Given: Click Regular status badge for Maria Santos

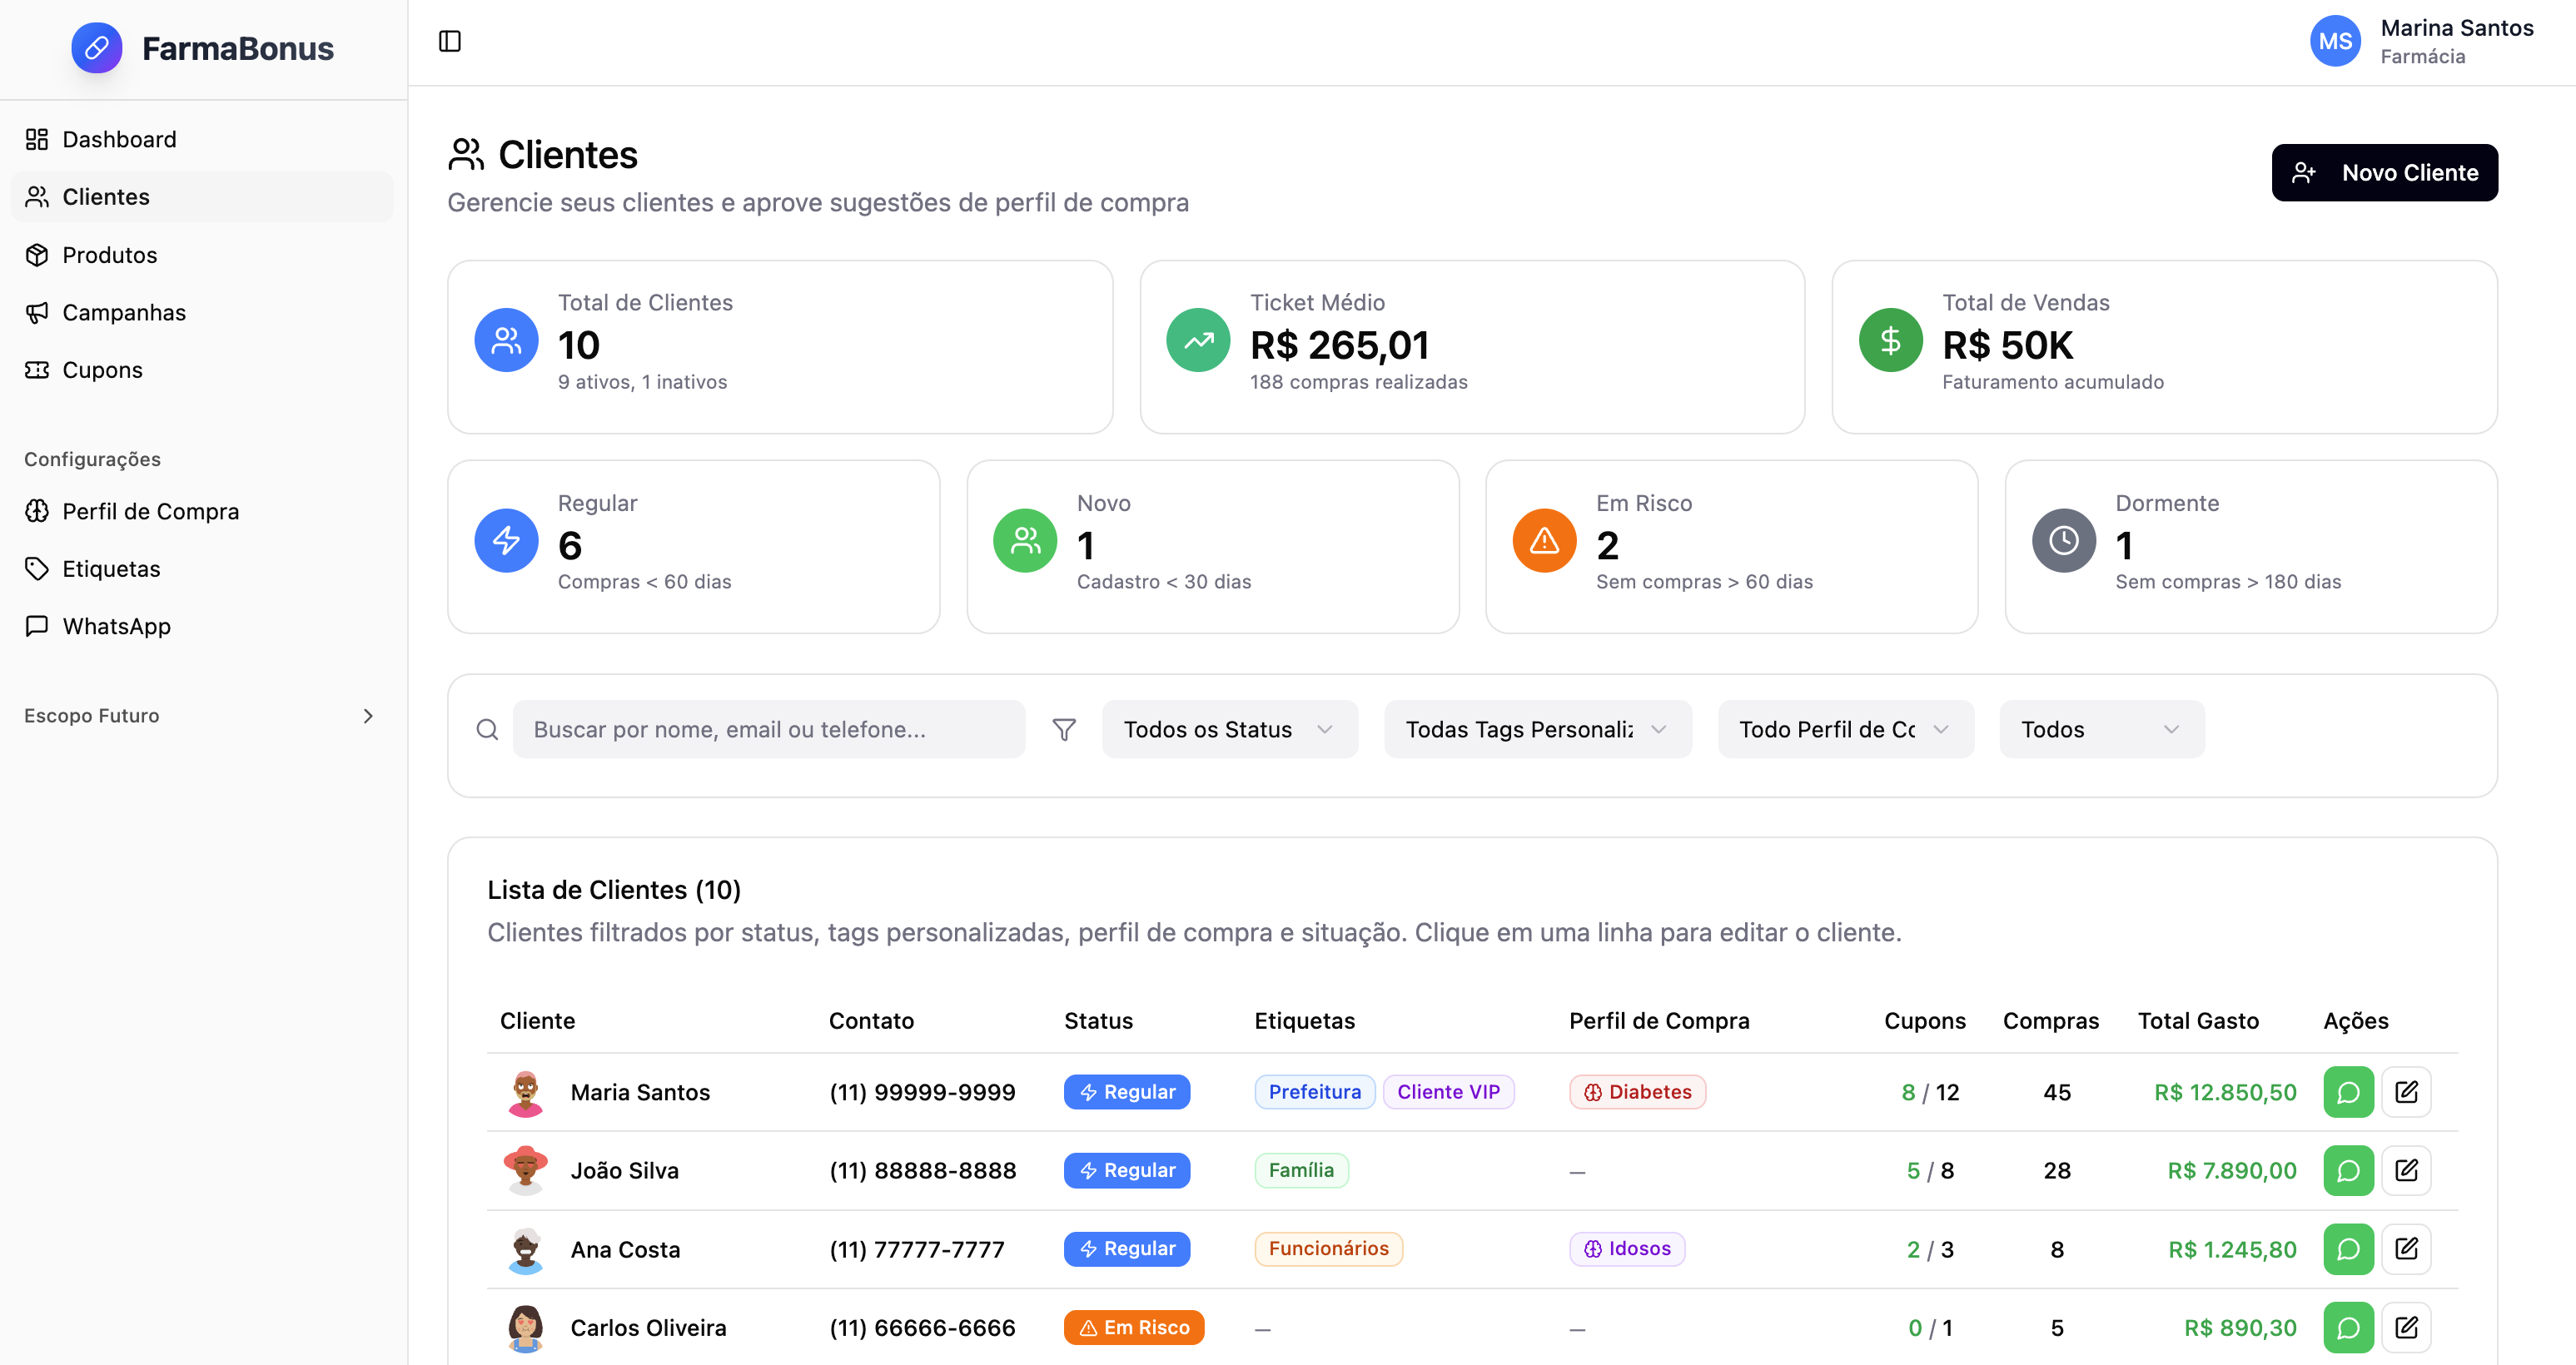Looking at the screenshot, I should click(1126, 1092).
